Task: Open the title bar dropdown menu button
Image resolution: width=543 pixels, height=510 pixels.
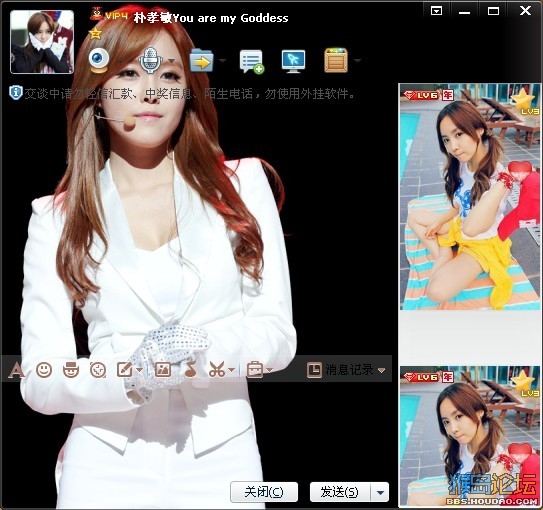Action: pyautogui.click(x=436, y=11)
